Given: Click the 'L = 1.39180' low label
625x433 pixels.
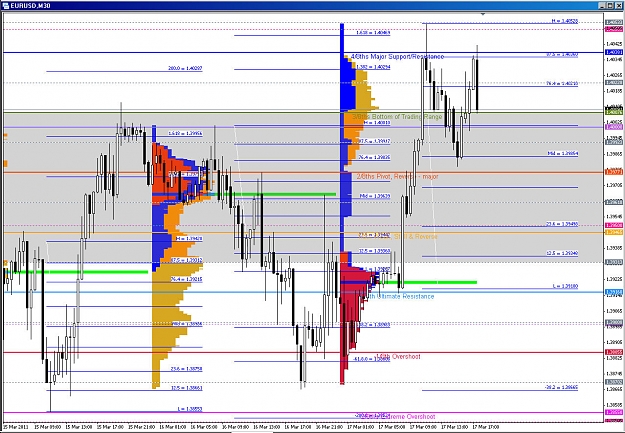Looking at the screenshot, I should [x=565, y=286].
